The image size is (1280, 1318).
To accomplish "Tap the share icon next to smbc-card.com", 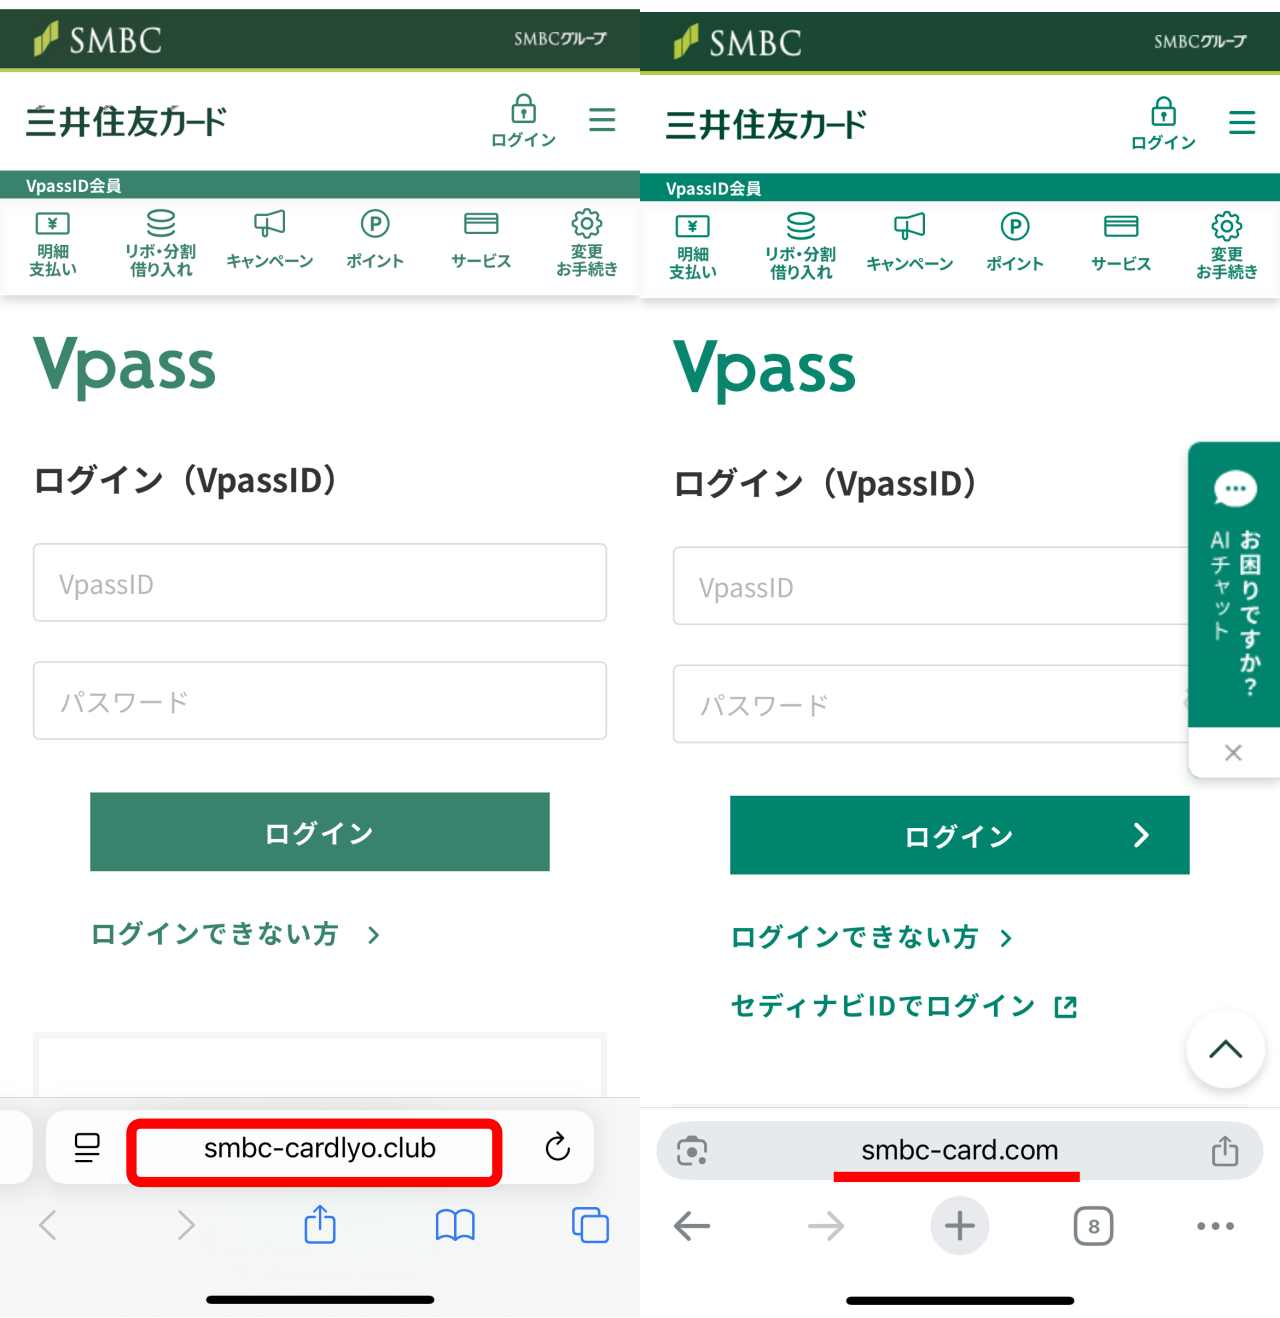I will pos(1225,1151).
